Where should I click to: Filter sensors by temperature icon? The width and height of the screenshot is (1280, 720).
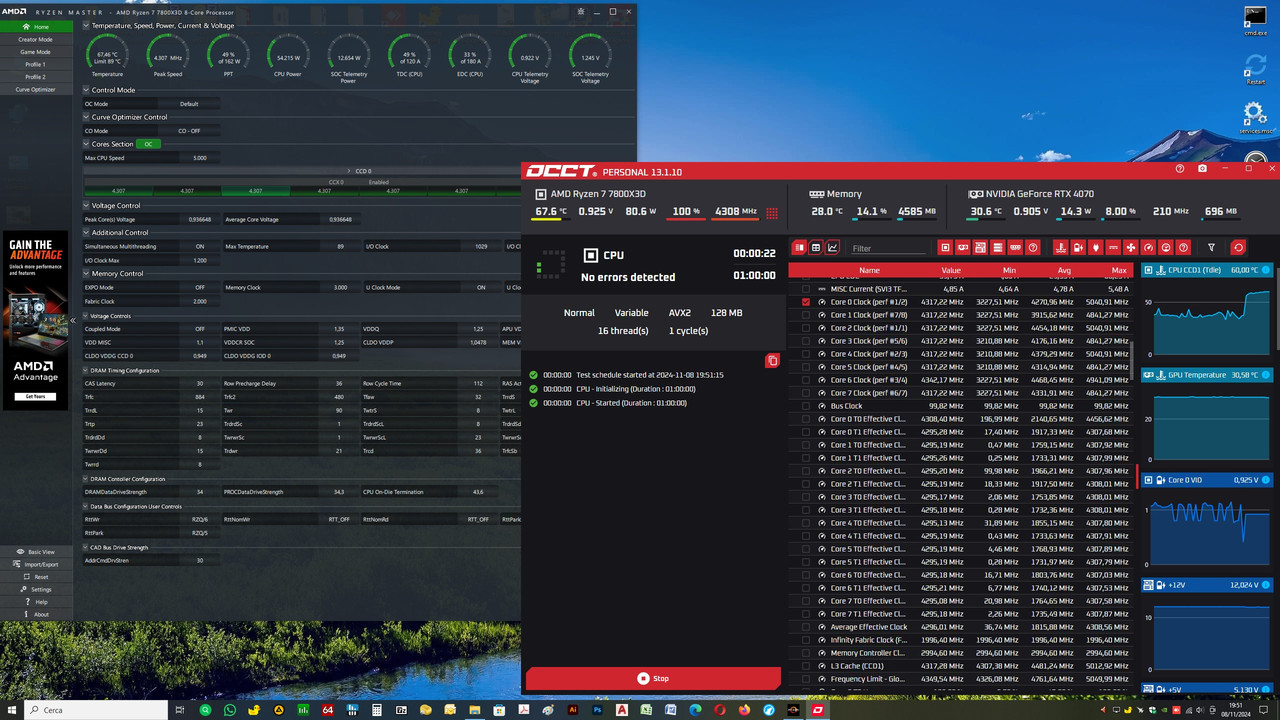tap(1061, 247)
